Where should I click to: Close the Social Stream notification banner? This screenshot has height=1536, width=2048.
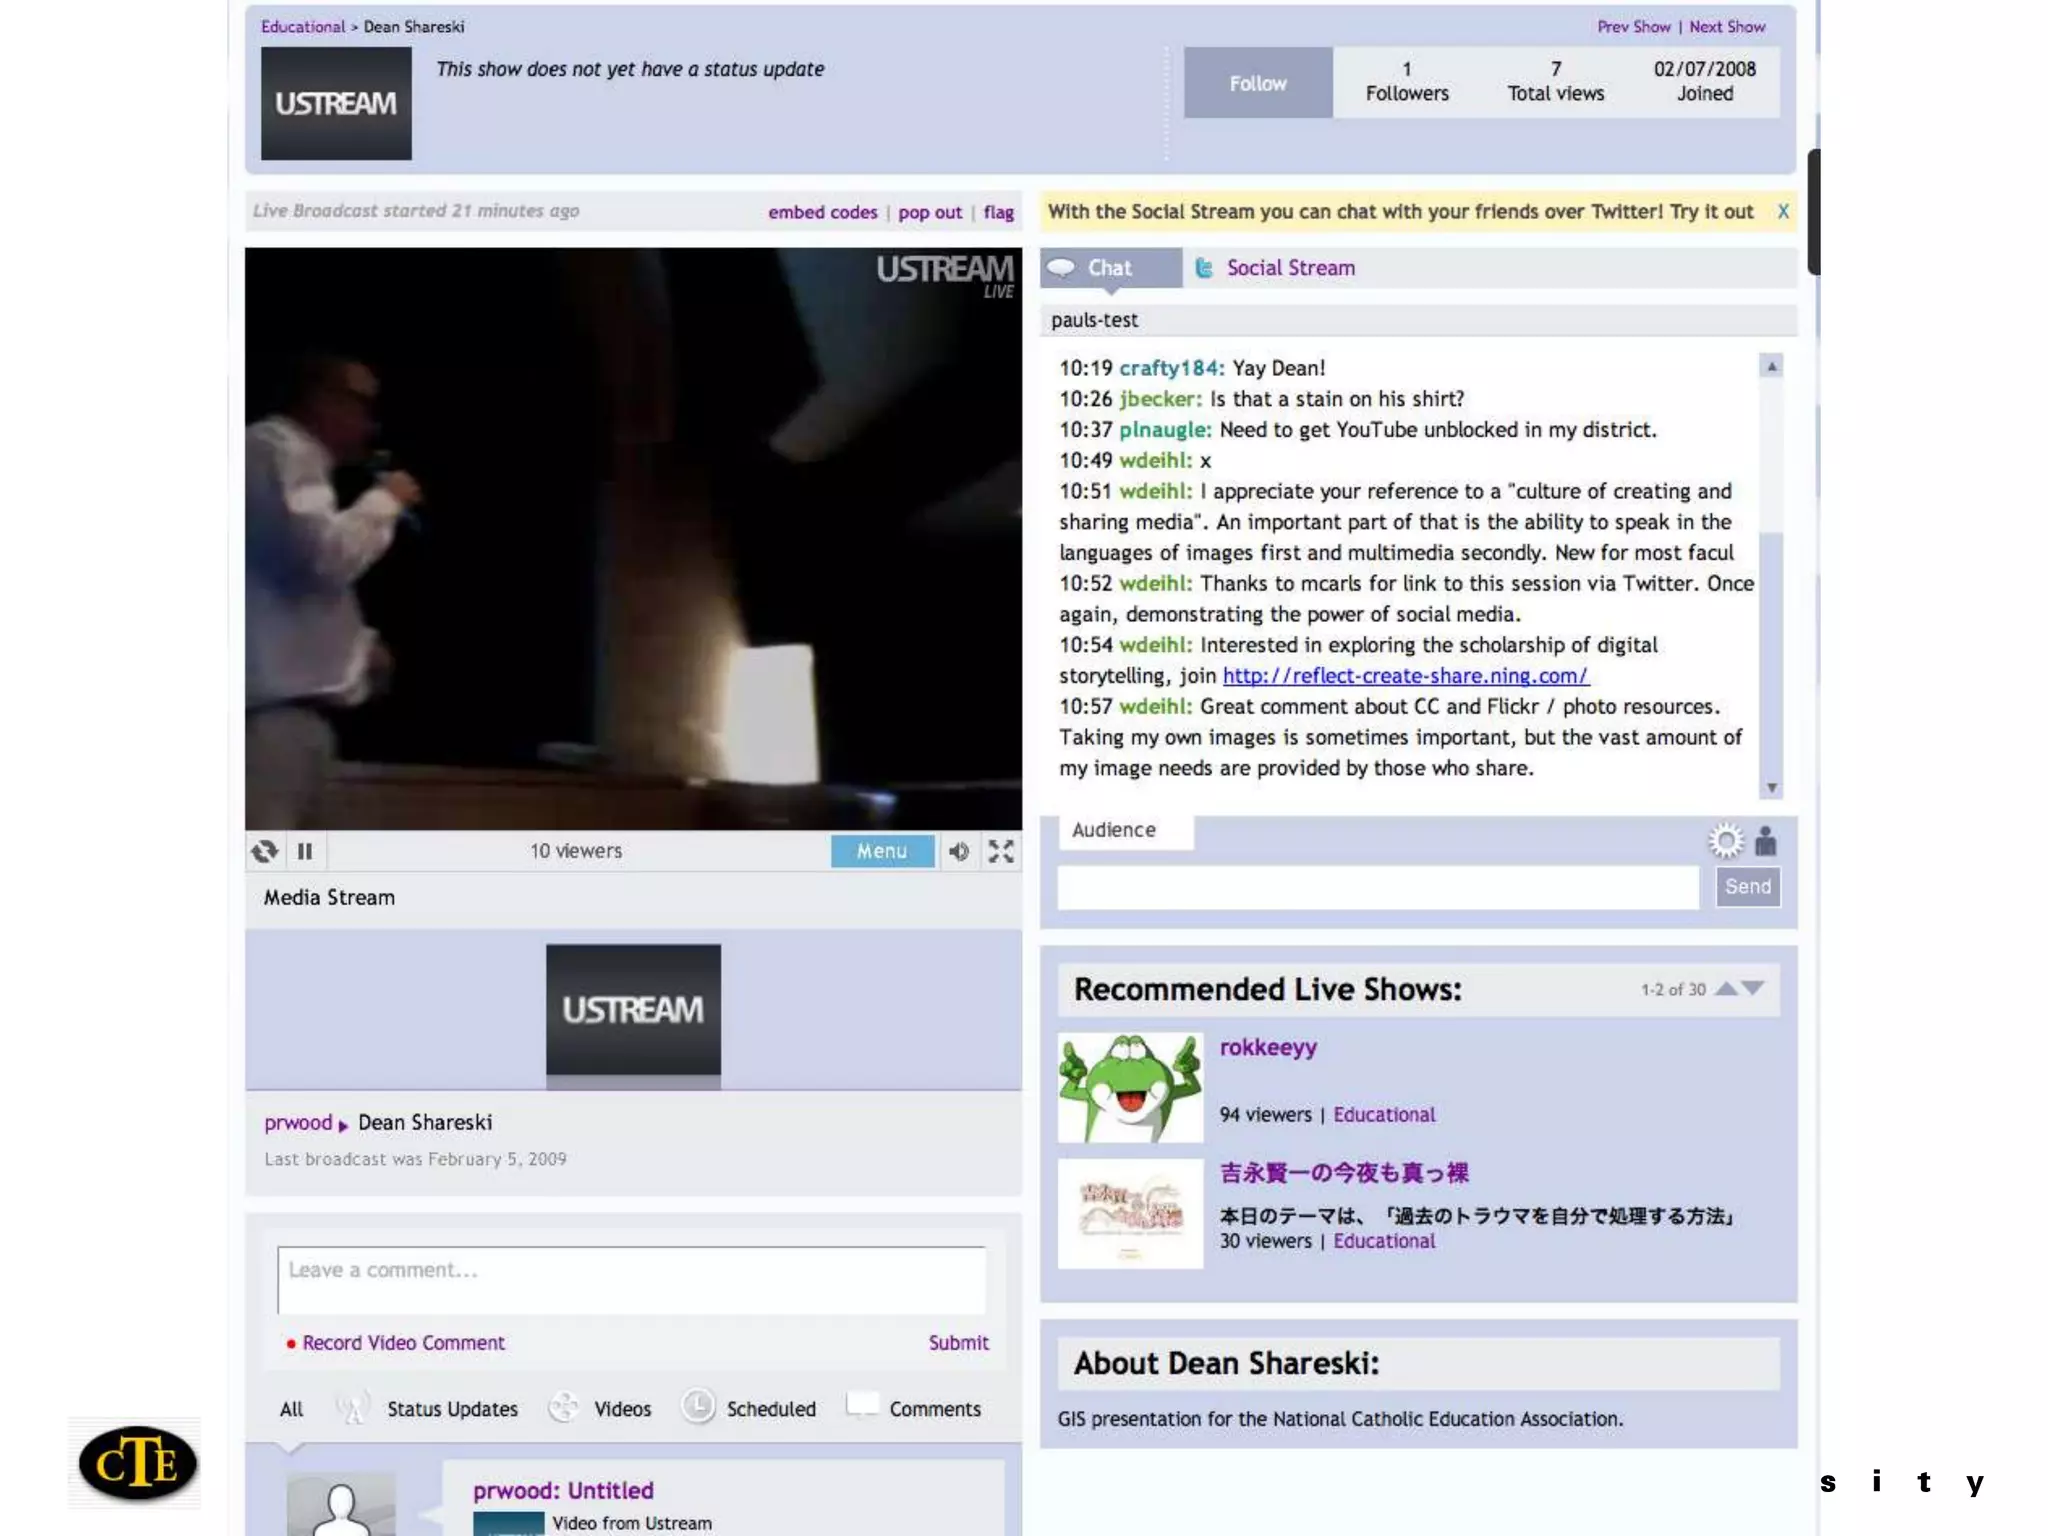[1783, 211]
